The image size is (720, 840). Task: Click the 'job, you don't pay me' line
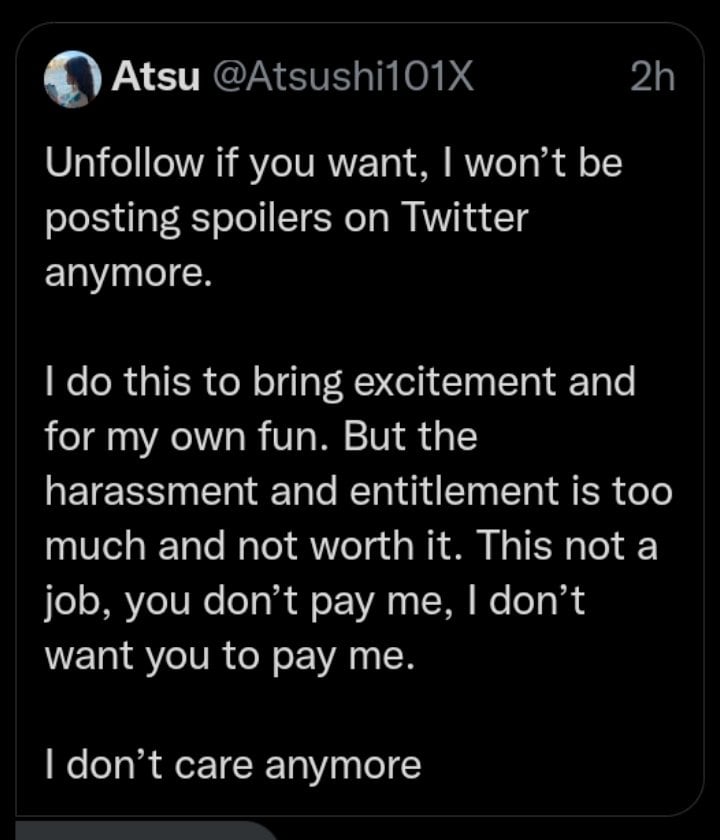click(314, 602)
